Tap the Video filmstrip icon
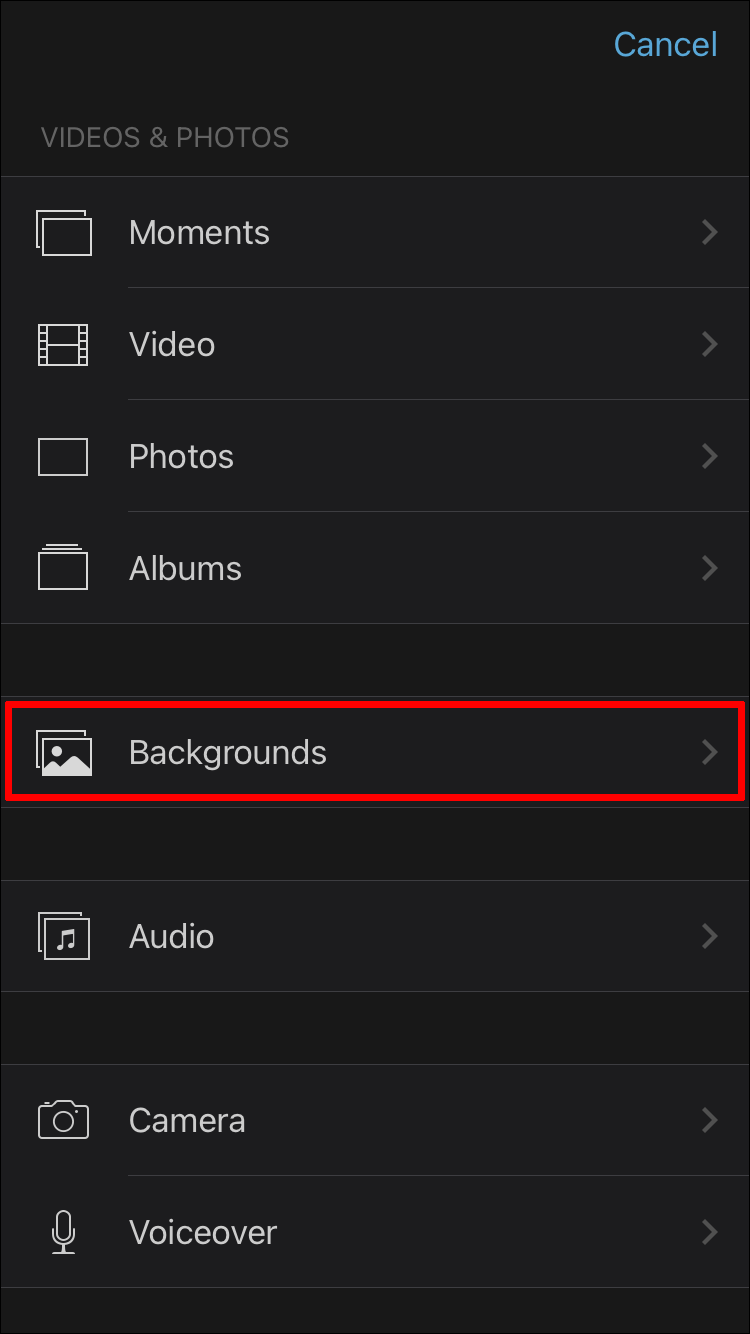The image size is (750, 1334). 63,345
